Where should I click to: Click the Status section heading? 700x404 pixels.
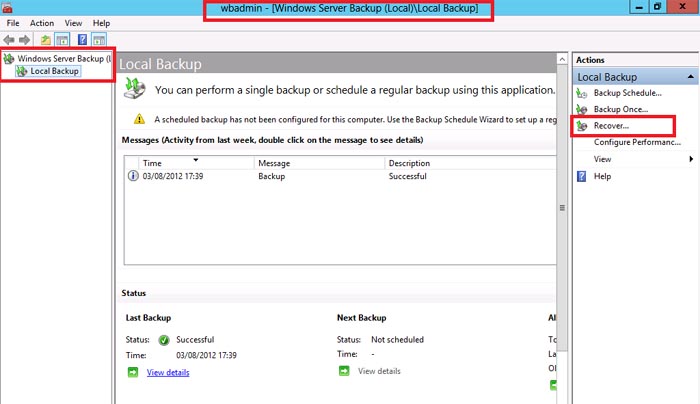[133, 293]
